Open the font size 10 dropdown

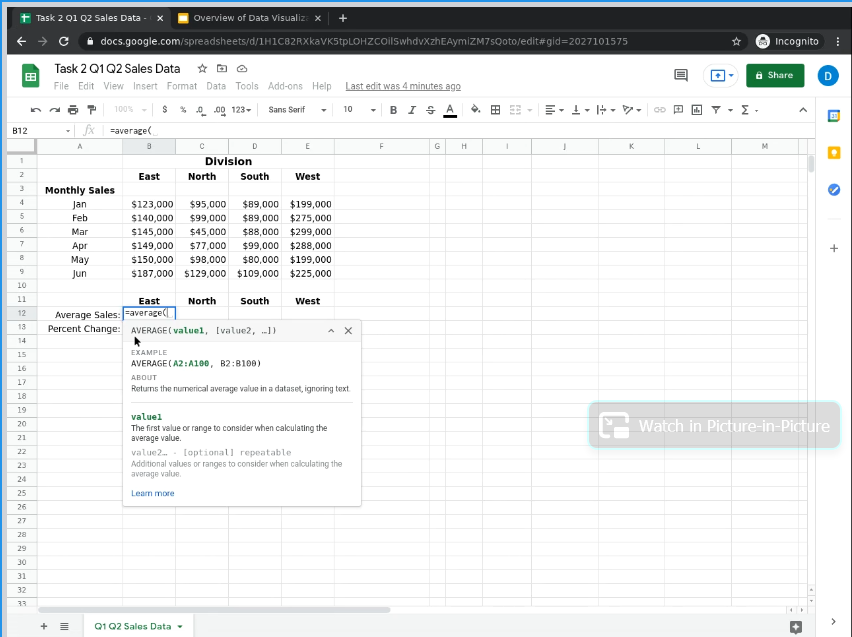point(359,110)
